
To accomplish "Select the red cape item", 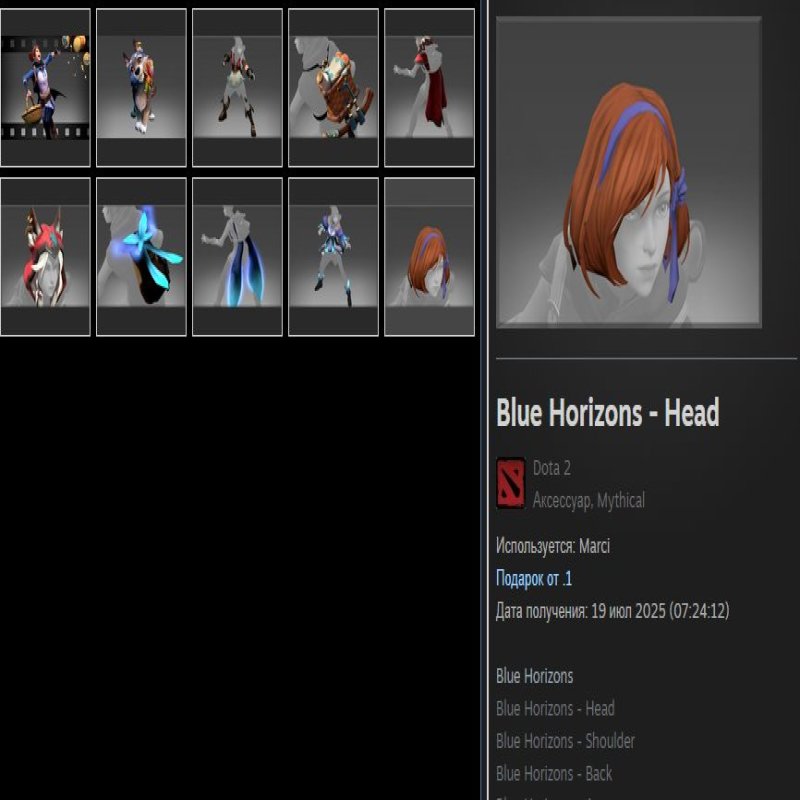I will pos(429,88).
